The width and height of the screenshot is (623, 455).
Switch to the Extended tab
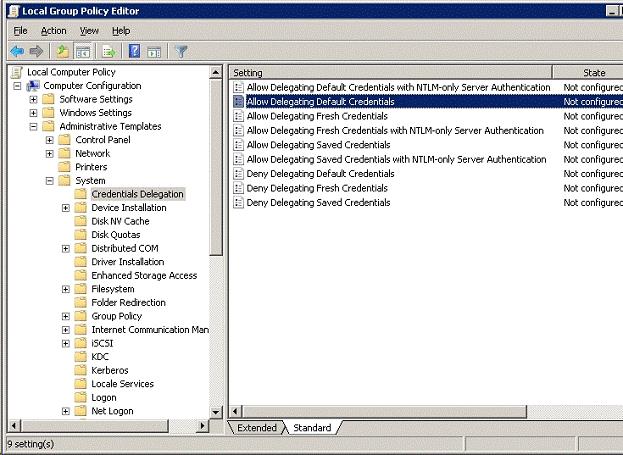tap(257, 428)
